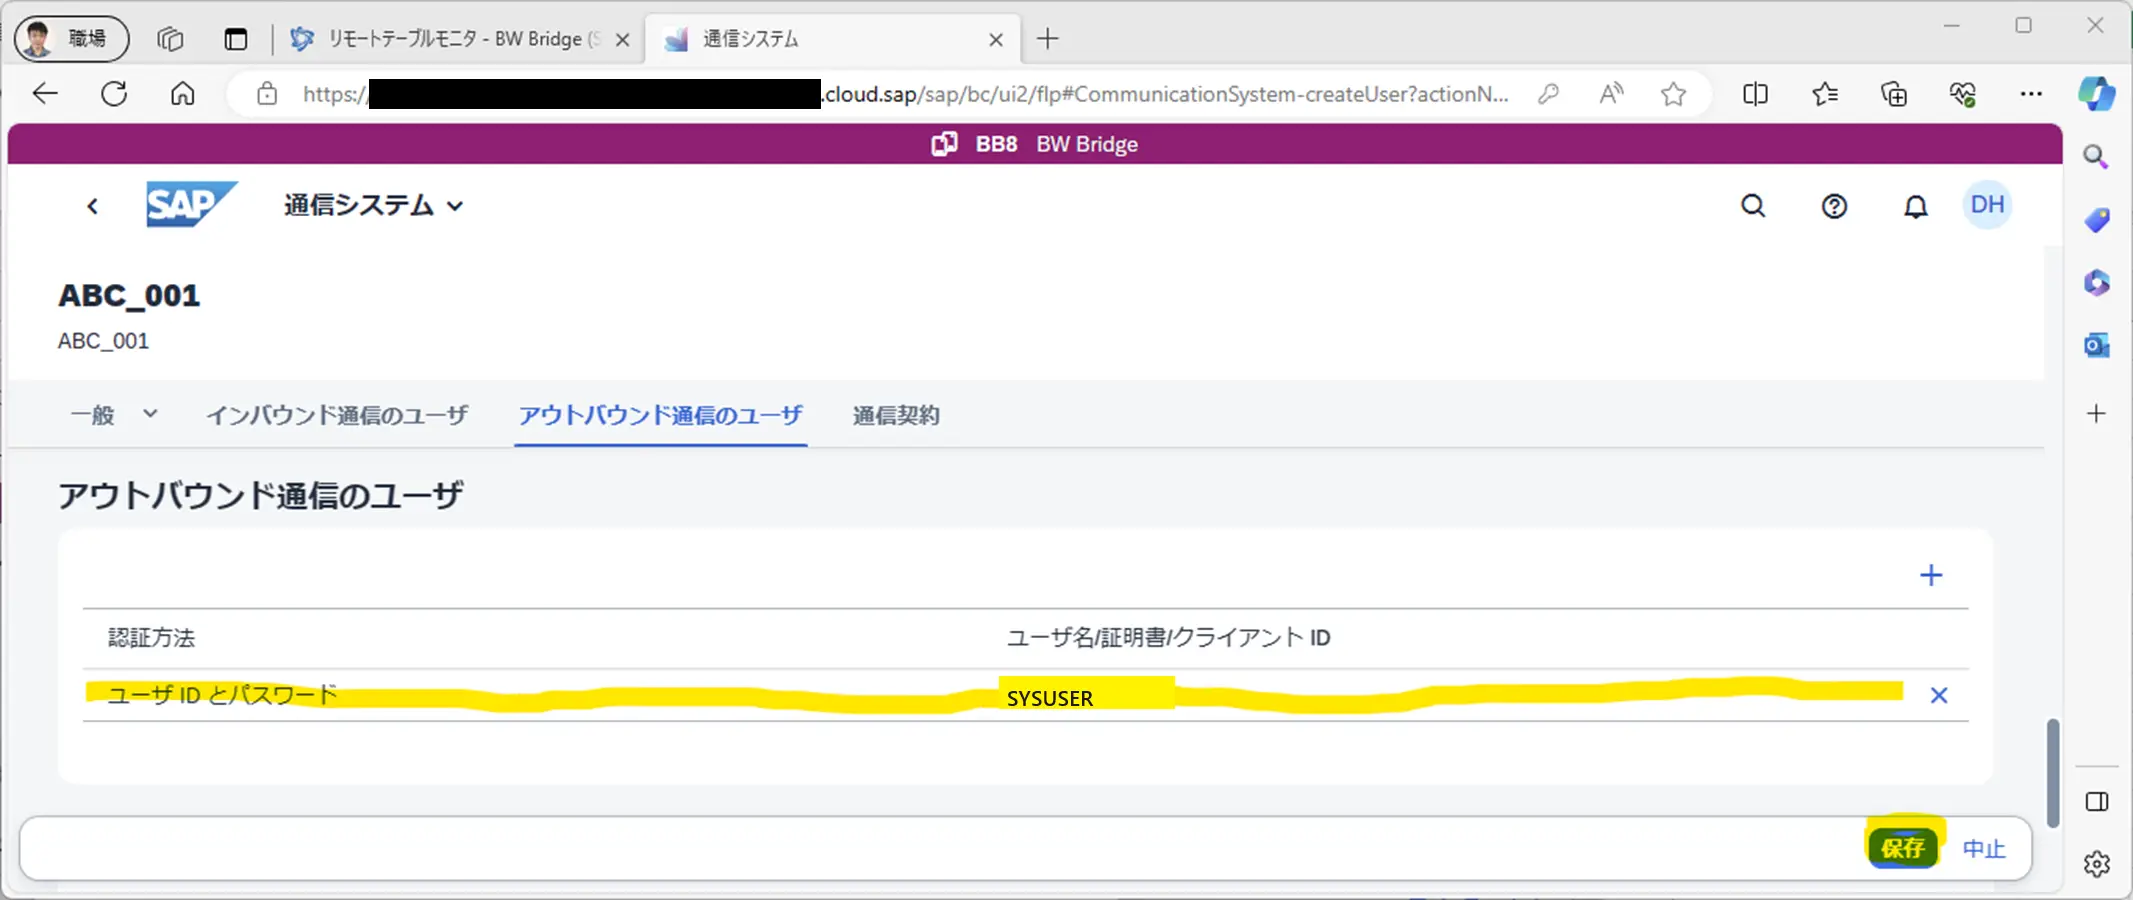Image resolution: width=2133 pixels, height=900 pixels.
Task: Toggle the vertical tabs icon
Action: pos(235,39)
